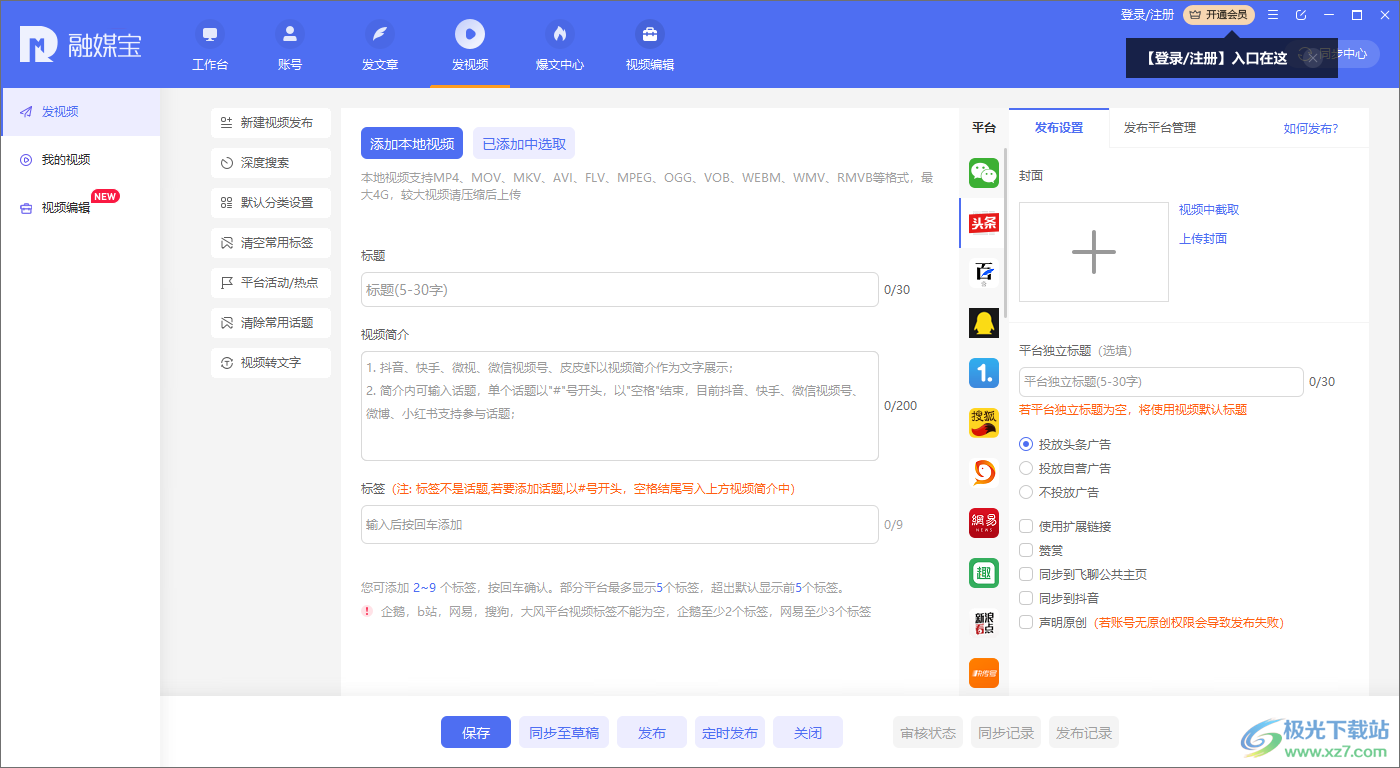Click 登录/注册 at top

tap(1147, 15)
